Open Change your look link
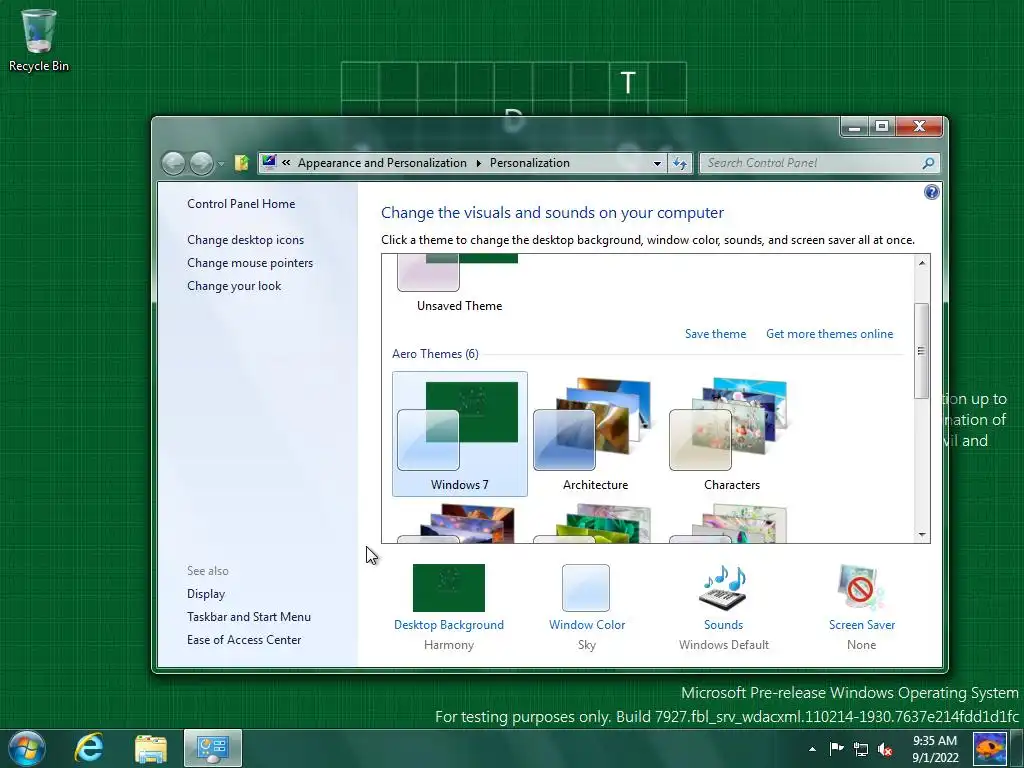This screenshot has width=1024, height=768. [234, 285]
